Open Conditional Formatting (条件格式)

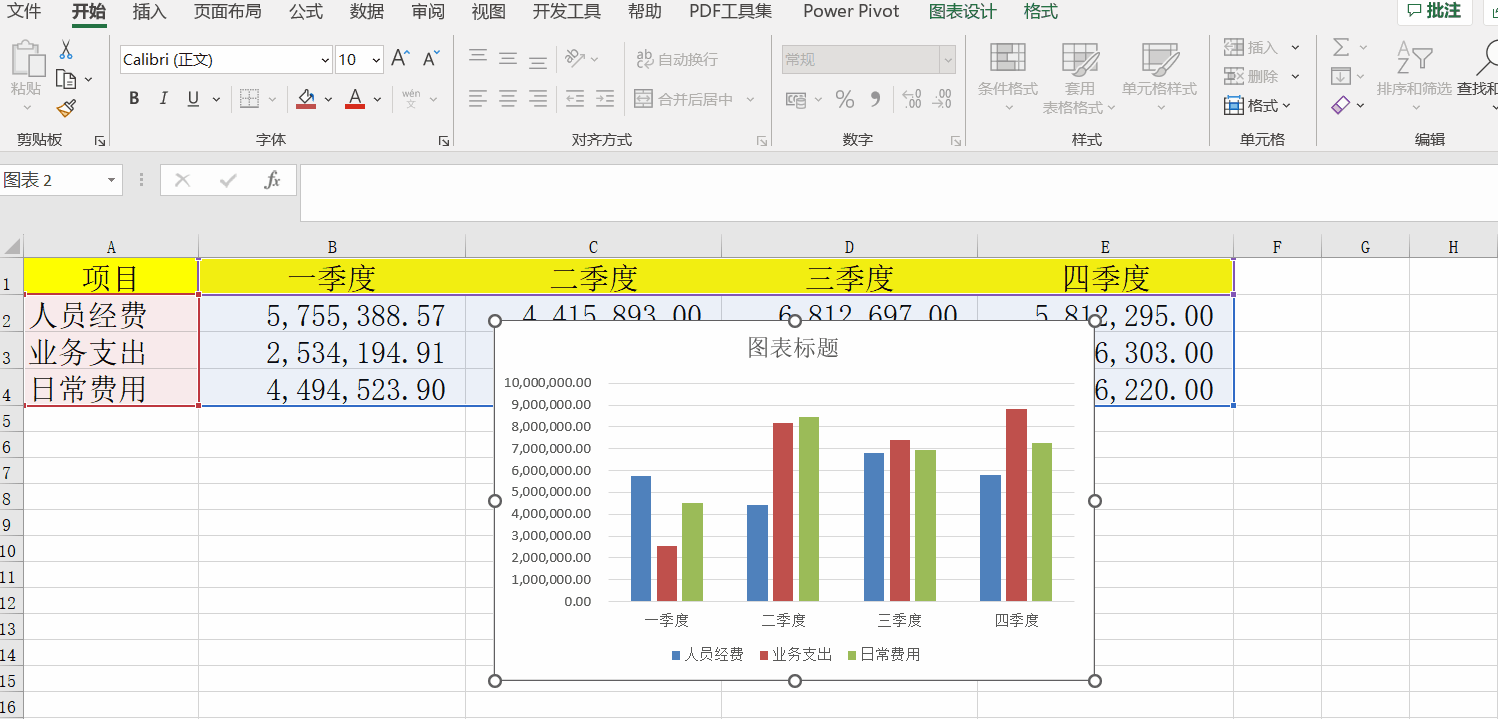click(1008, 77)
